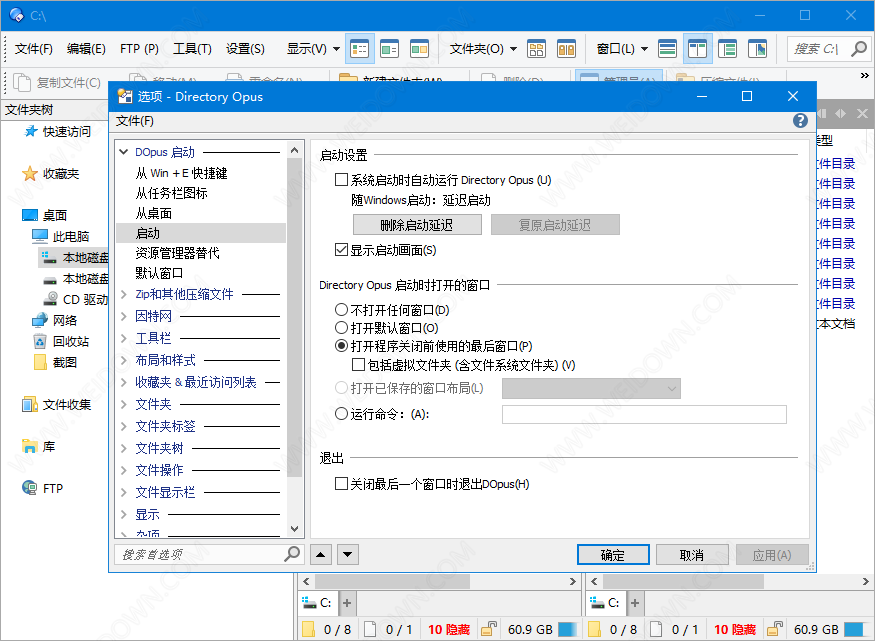Click the magnifier icon in preferences search
Screen dimensions: 875x641
[292, 554]
